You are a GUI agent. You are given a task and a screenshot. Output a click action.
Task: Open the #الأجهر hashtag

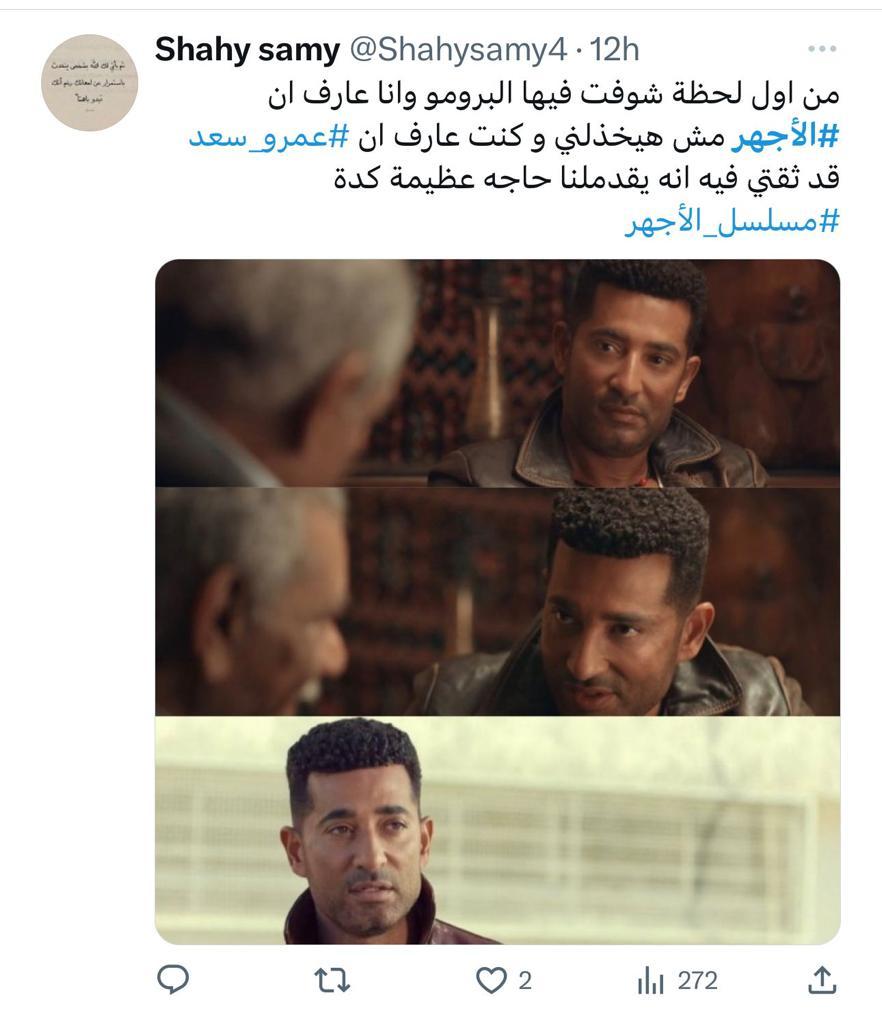pyautogui.click(x=785, y=137)
